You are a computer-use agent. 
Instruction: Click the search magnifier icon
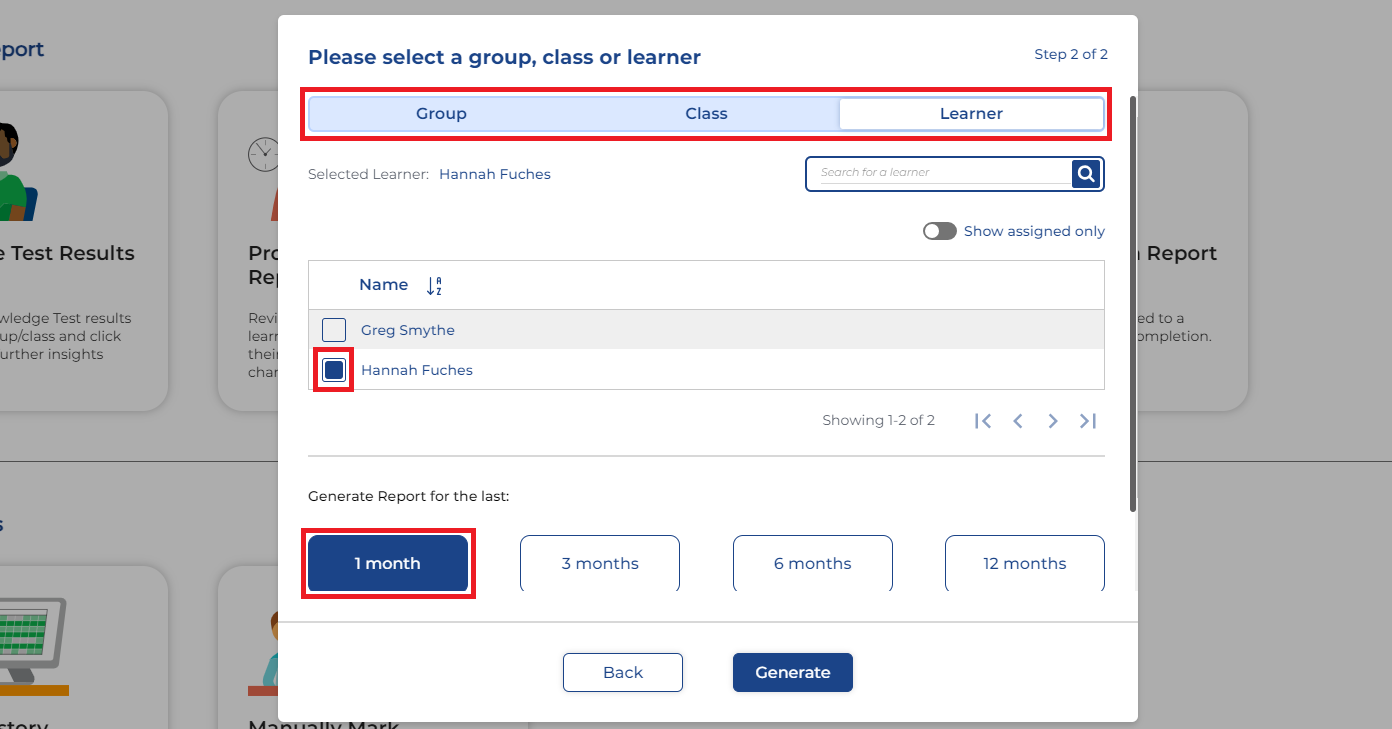(1086, 174)
